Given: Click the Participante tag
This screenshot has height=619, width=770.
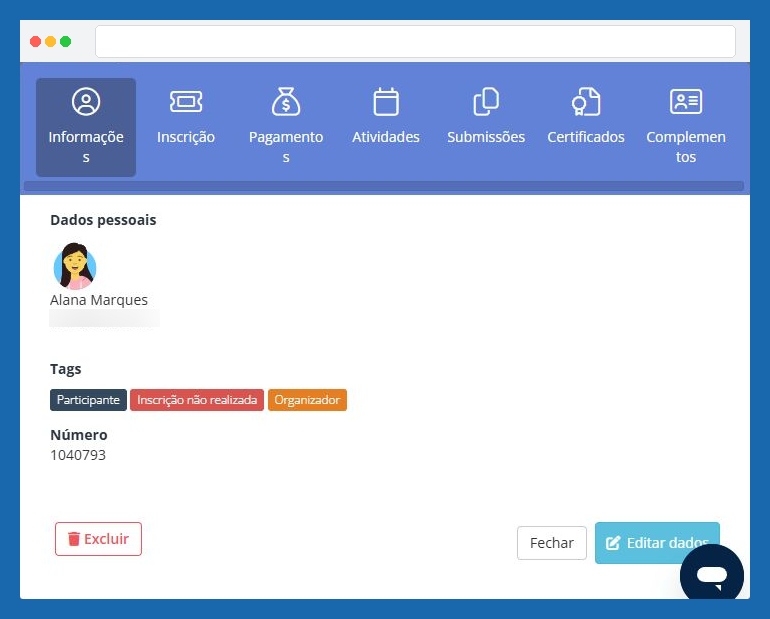Looking at the screenshot, I should [x=88, y=400].
